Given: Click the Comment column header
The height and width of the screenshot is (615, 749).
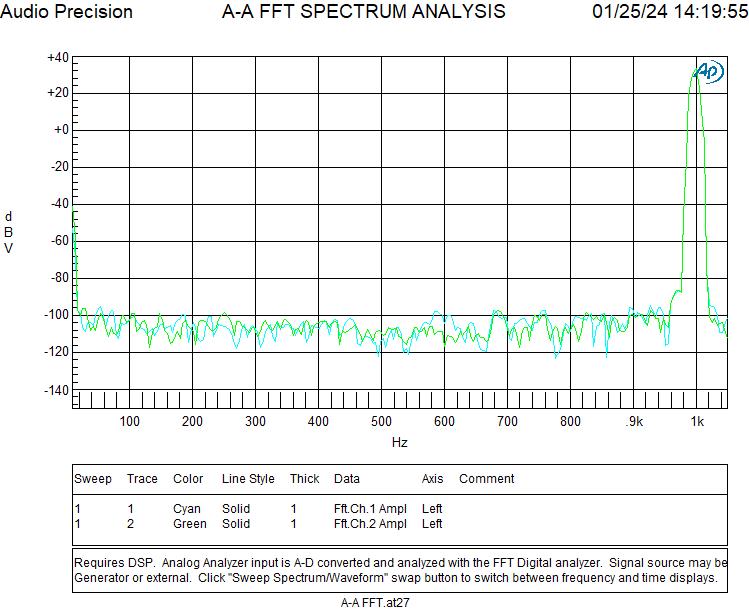Looking at the screenshot, I should (x=487, y=479).
